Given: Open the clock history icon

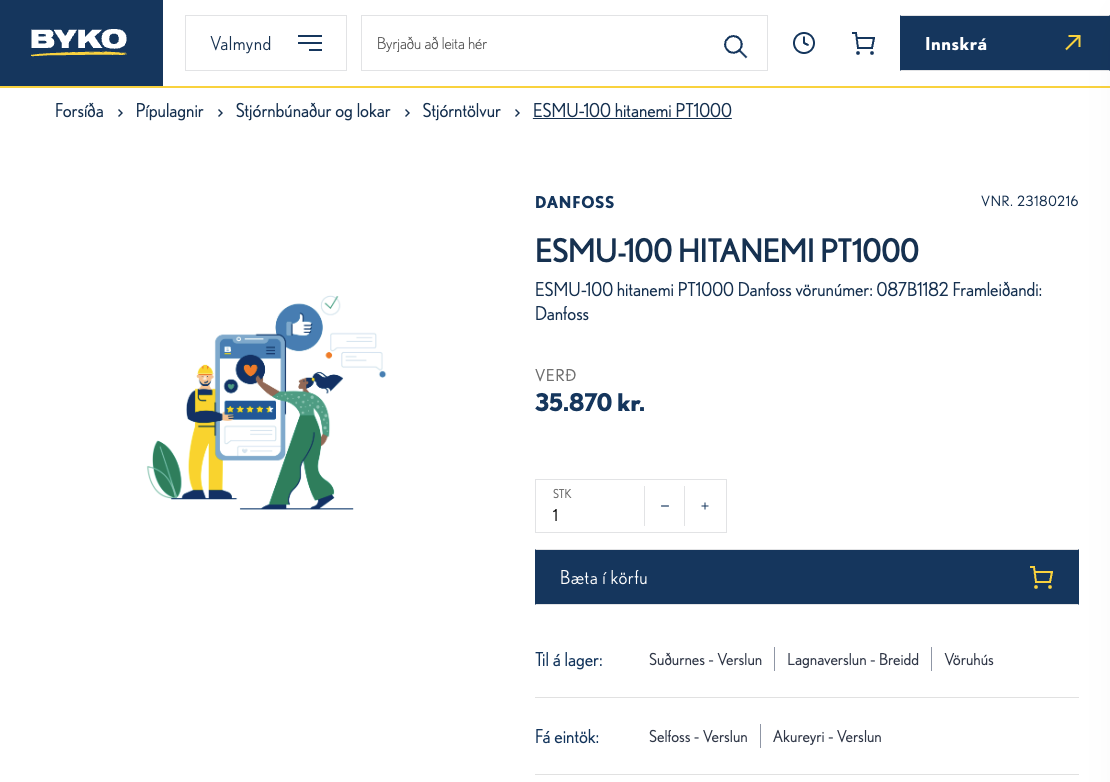Looking at the screenshot, I should [803, 43].
